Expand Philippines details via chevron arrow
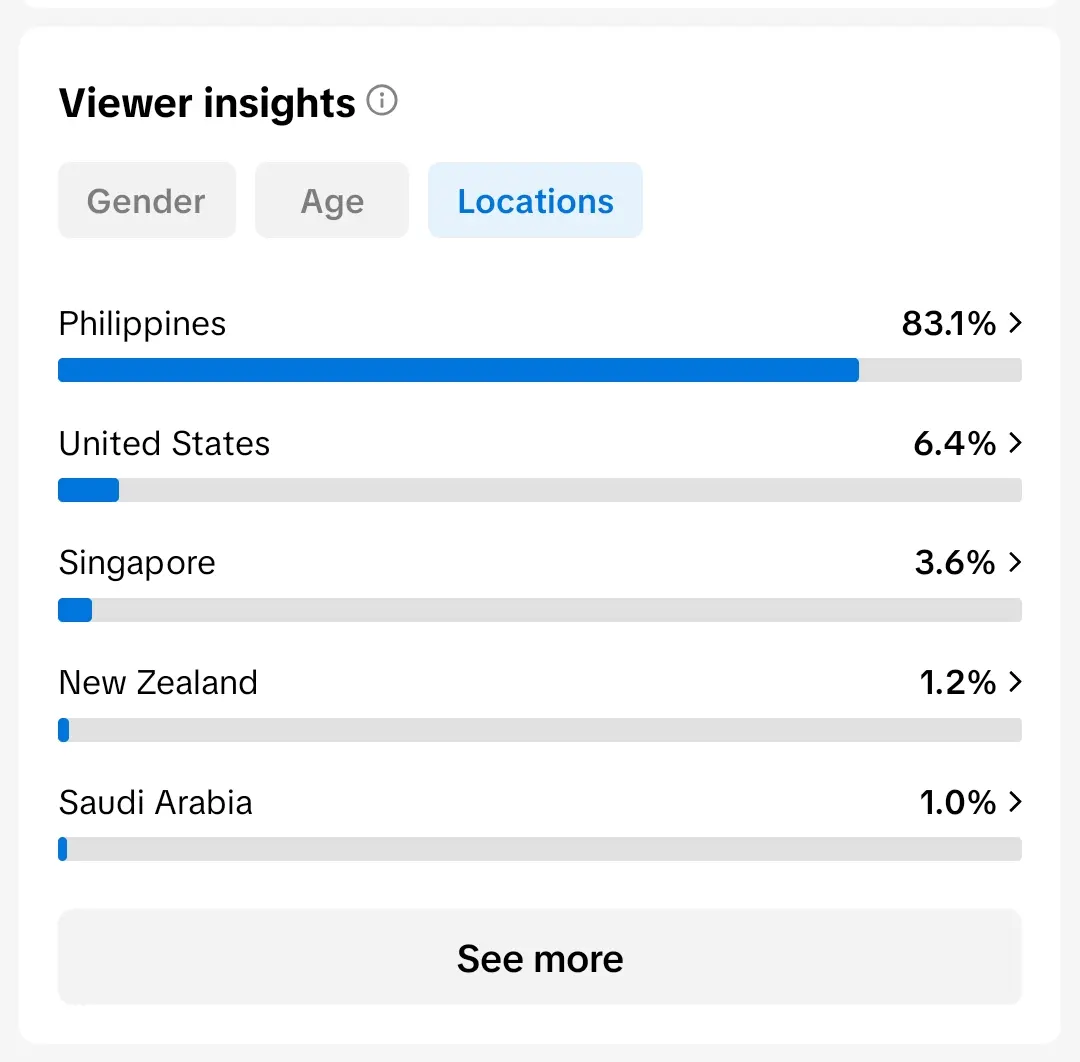1080x1062 pixels. [x=1015, y=322]
